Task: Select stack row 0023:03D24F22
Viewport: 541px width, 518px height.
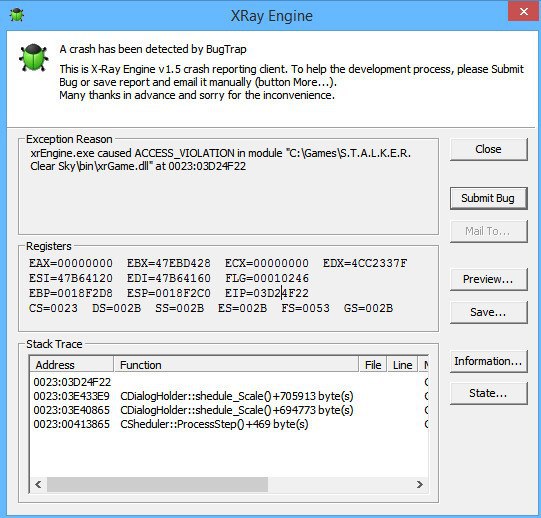Action: coord(229,382)
